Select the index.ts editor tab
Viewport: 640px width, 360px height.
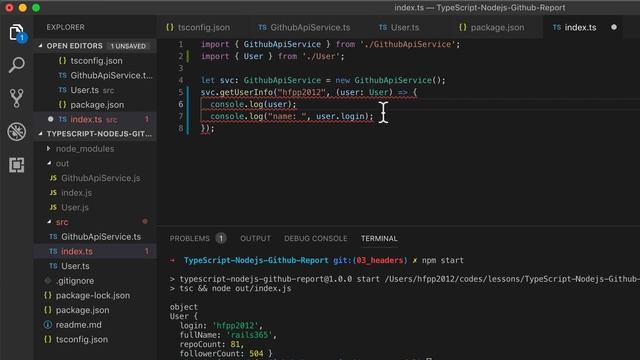point(580,27)
